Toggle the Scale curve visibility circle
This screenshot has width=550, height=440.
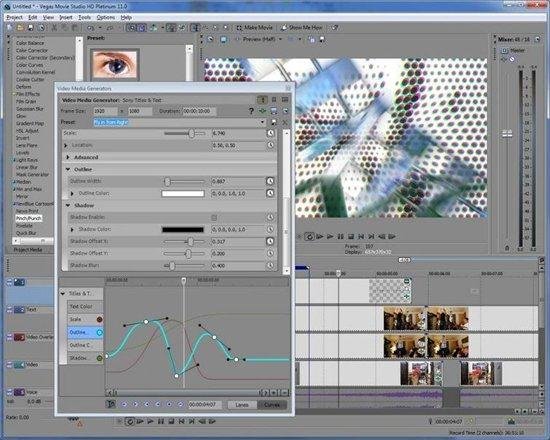tap(100, 319)
